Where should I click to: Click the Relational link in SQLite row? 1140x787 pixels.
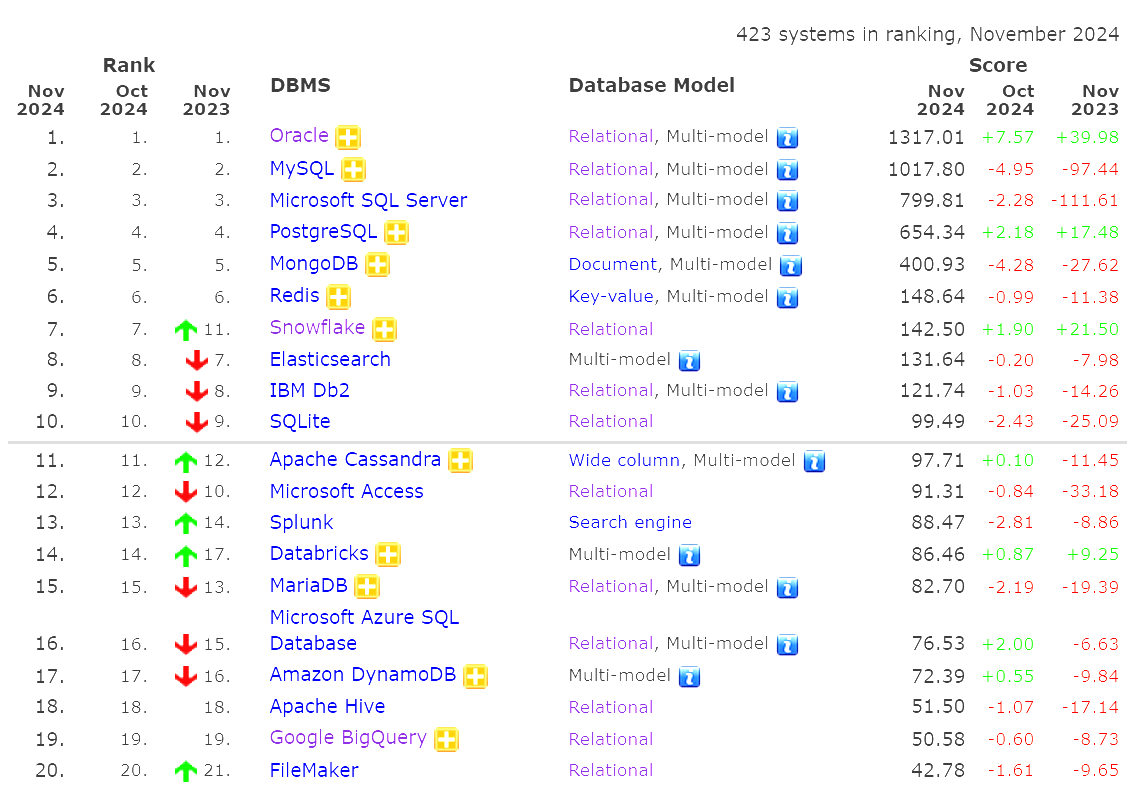(x=611, y=422)
